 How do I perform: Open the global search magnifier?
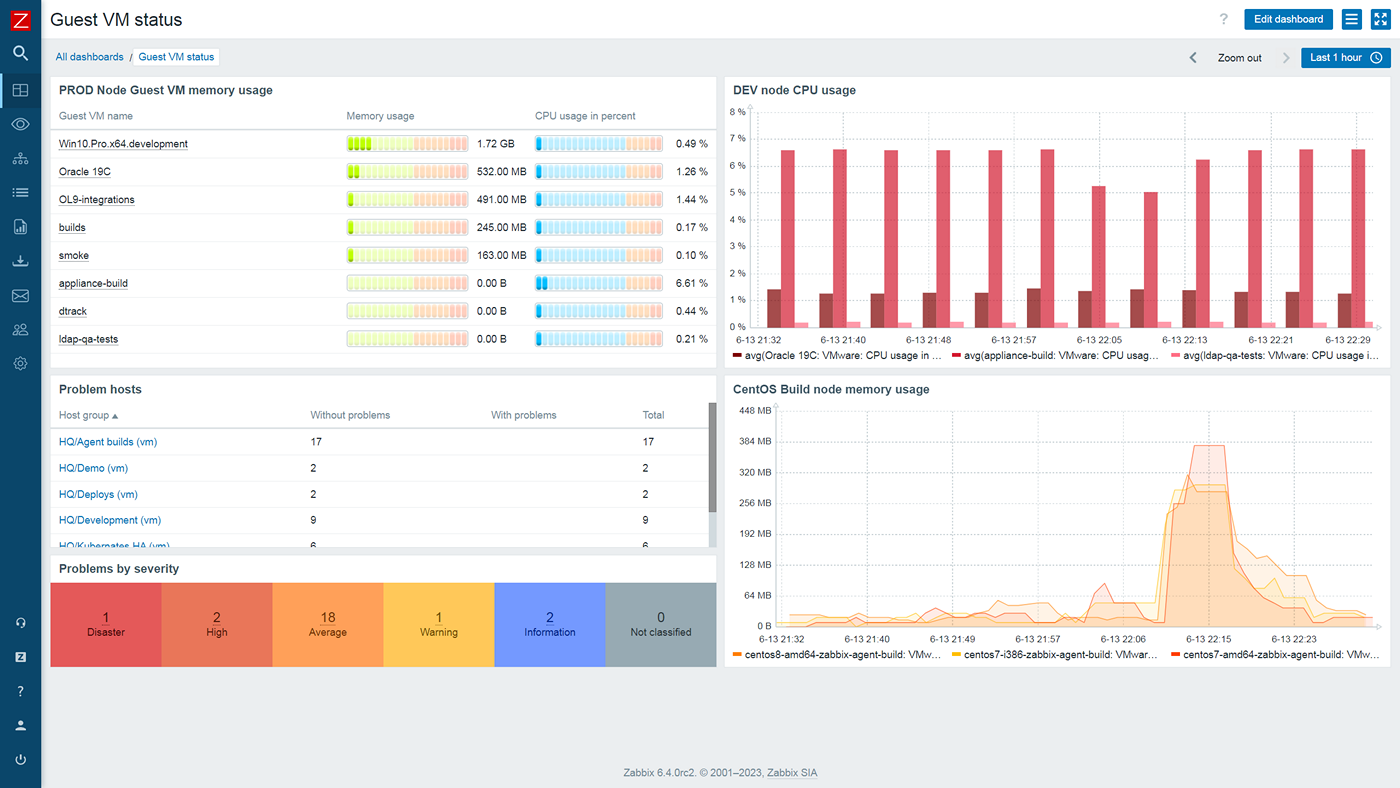(20, 55)
